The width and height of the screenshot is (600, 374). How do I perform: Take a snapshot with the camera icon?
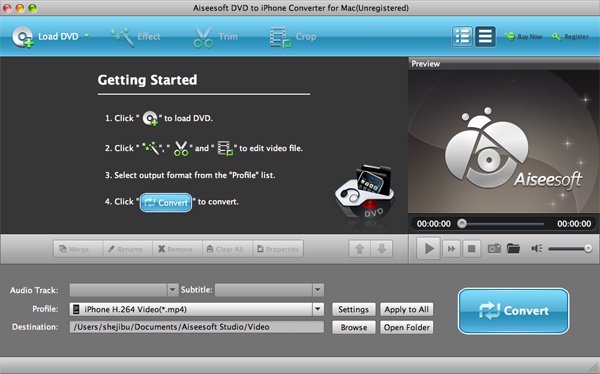[x=494, y=249]
